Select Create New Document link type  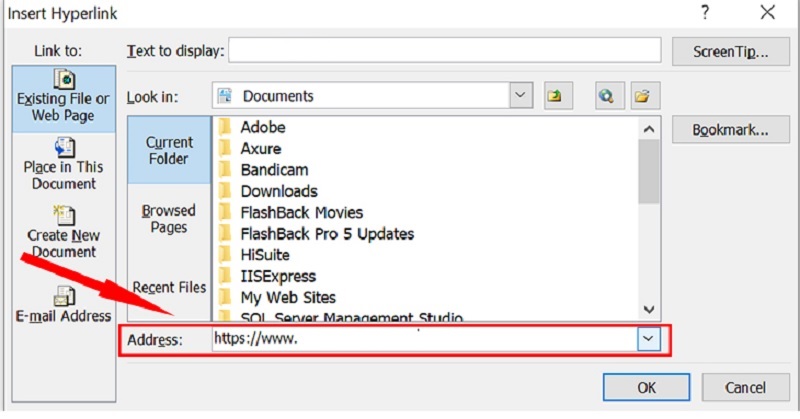point(64,232)
